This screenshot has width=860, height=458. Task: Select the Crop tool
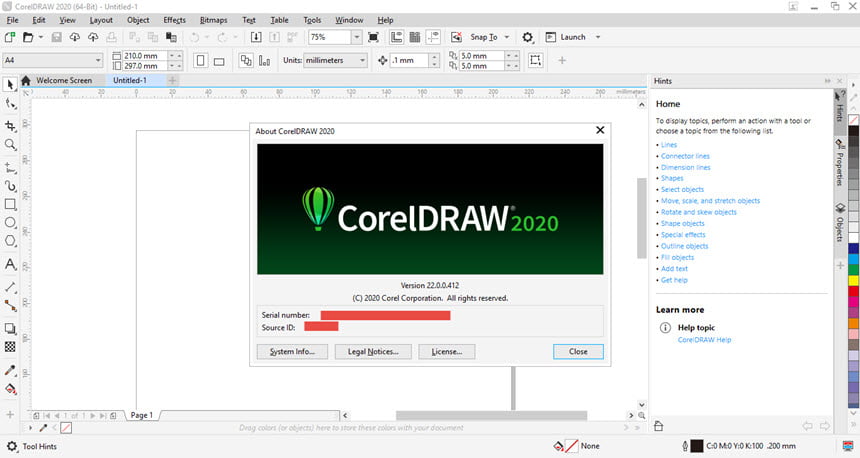[10, 126]
